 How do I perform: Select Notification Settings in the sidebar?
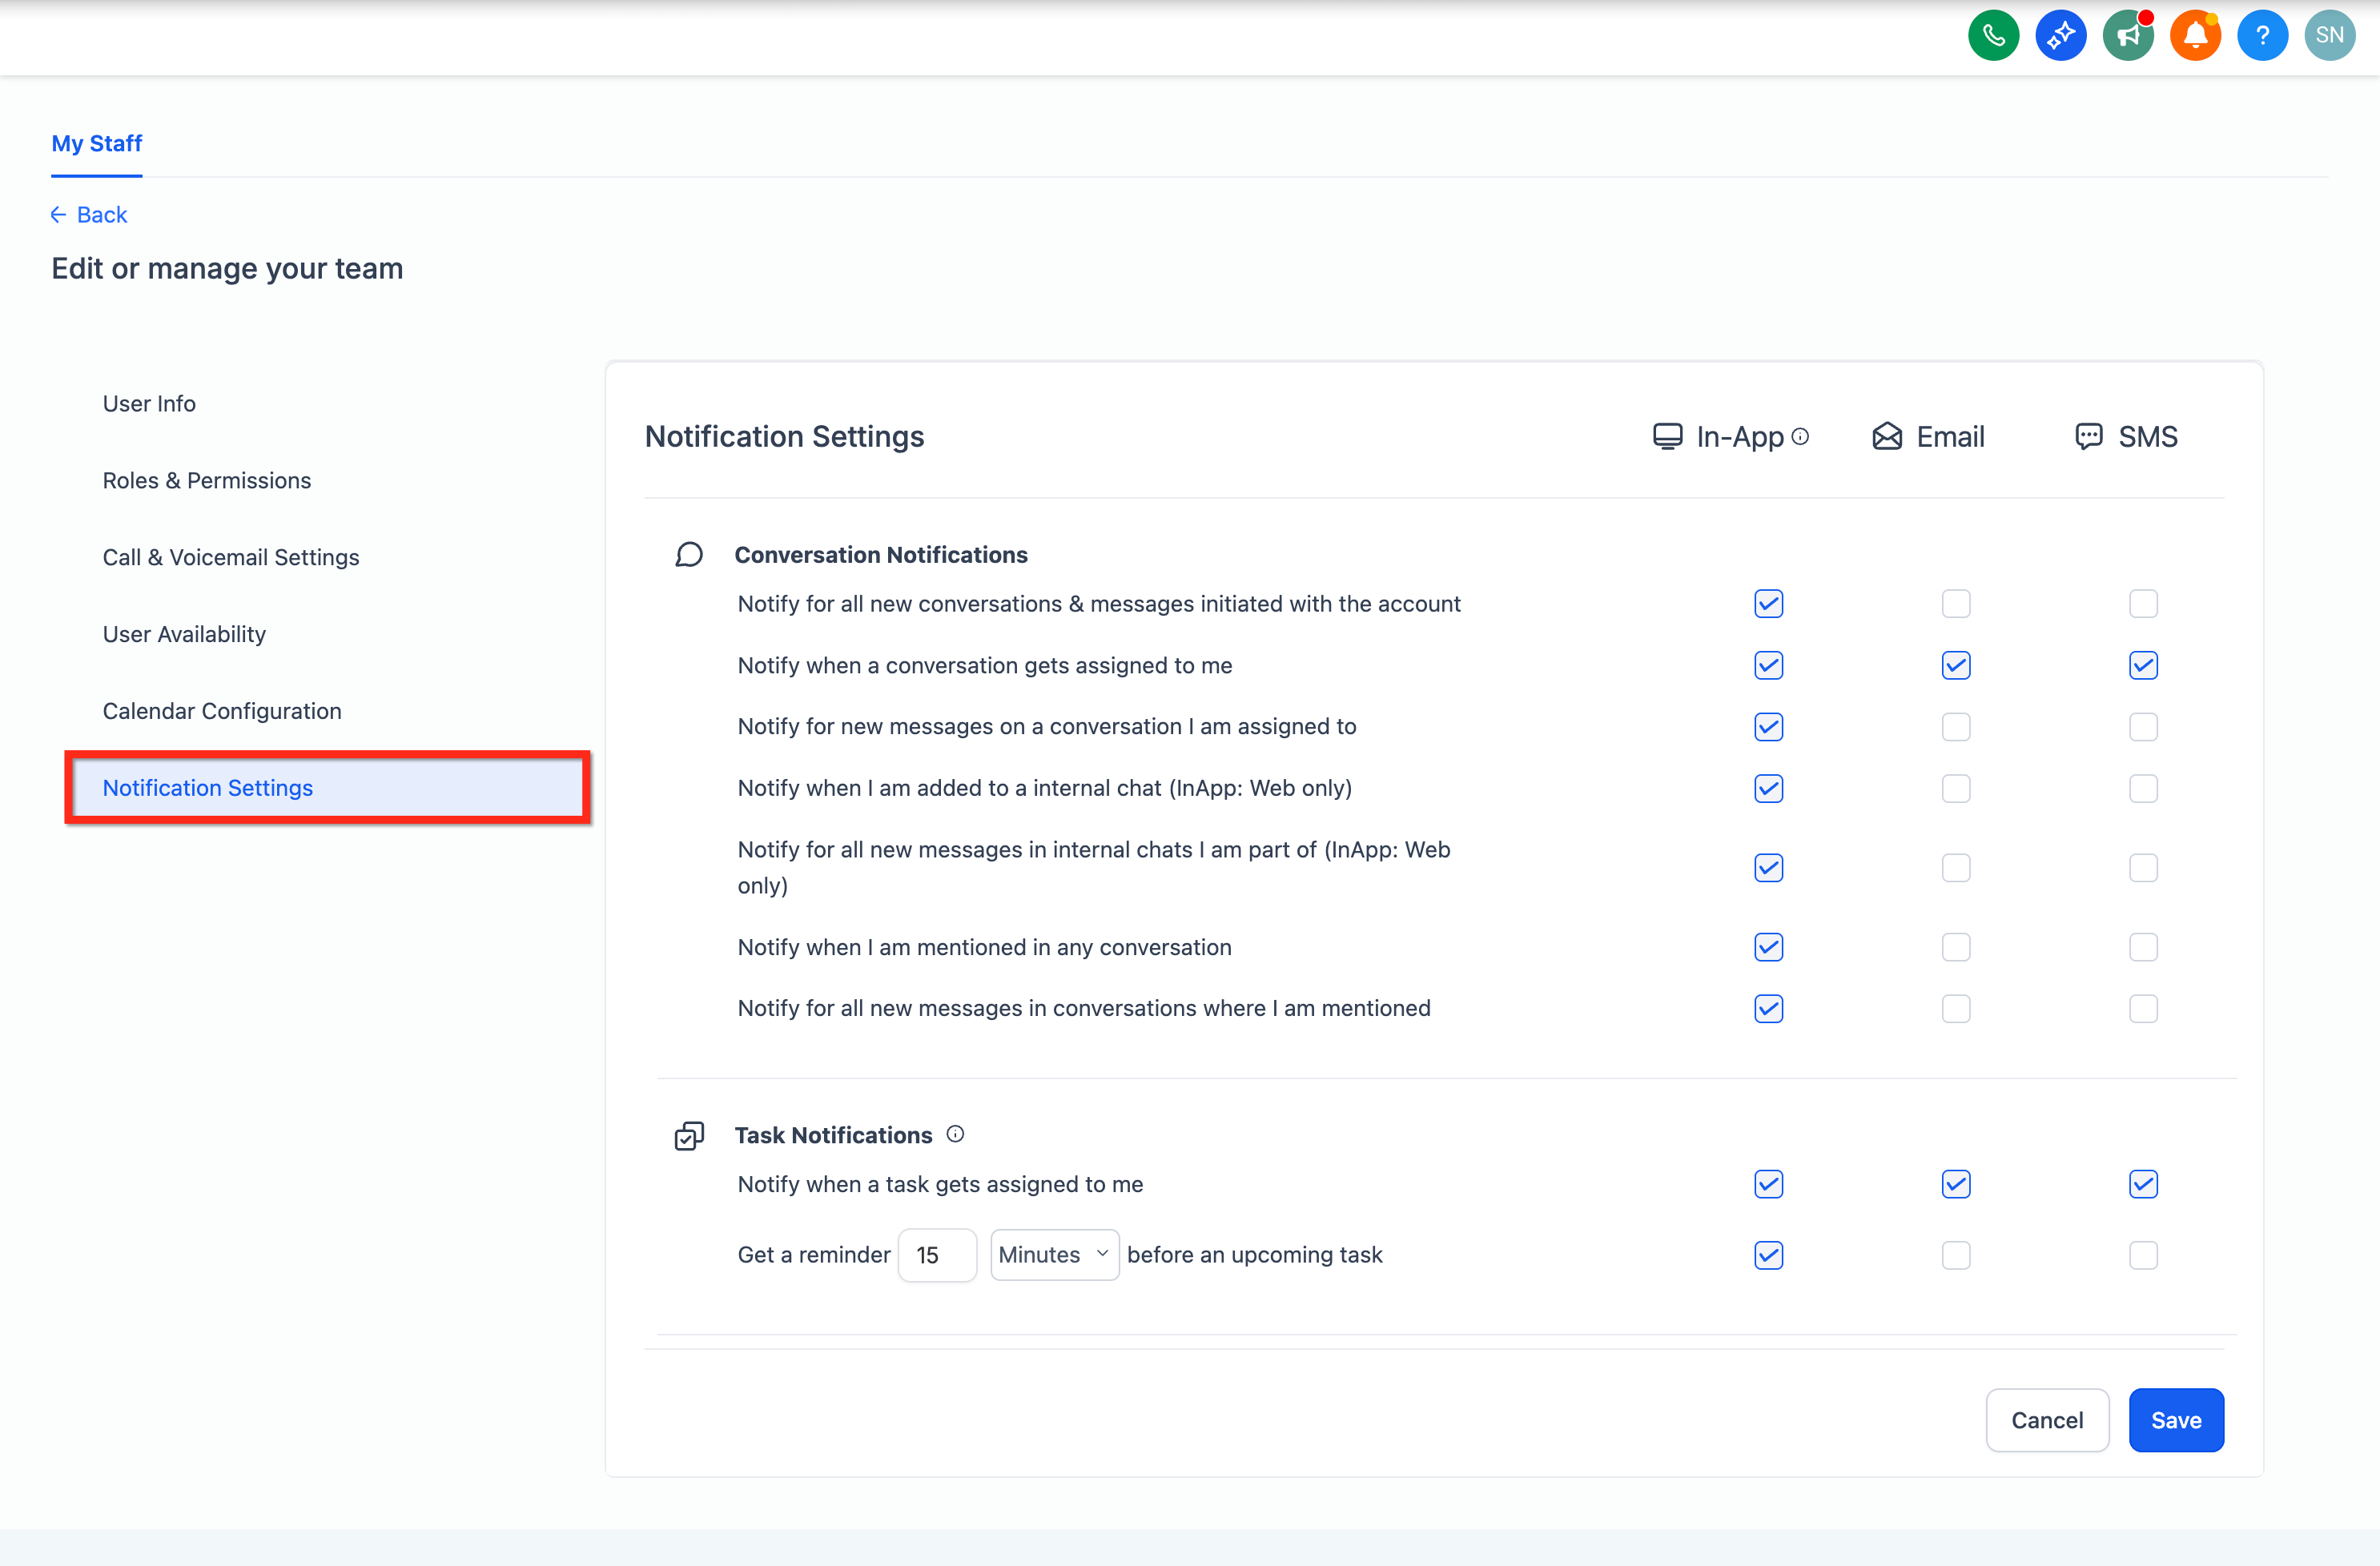327,788
